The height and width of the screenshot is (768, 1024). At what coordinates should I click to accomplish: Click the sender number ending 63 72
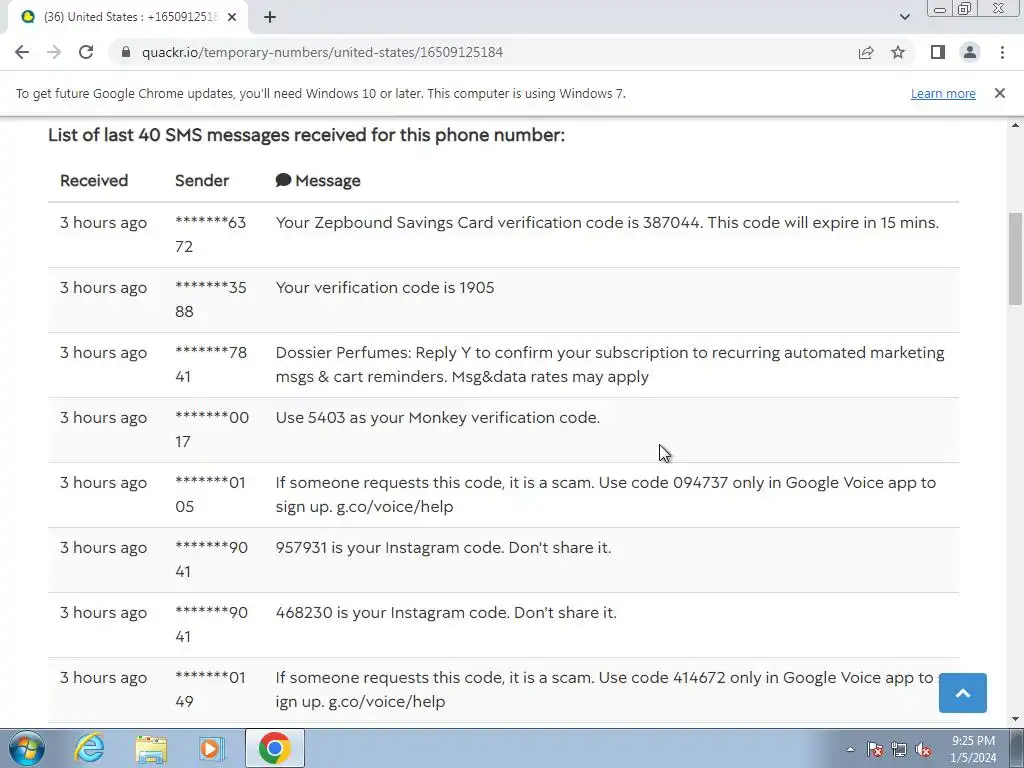point(210,234)
